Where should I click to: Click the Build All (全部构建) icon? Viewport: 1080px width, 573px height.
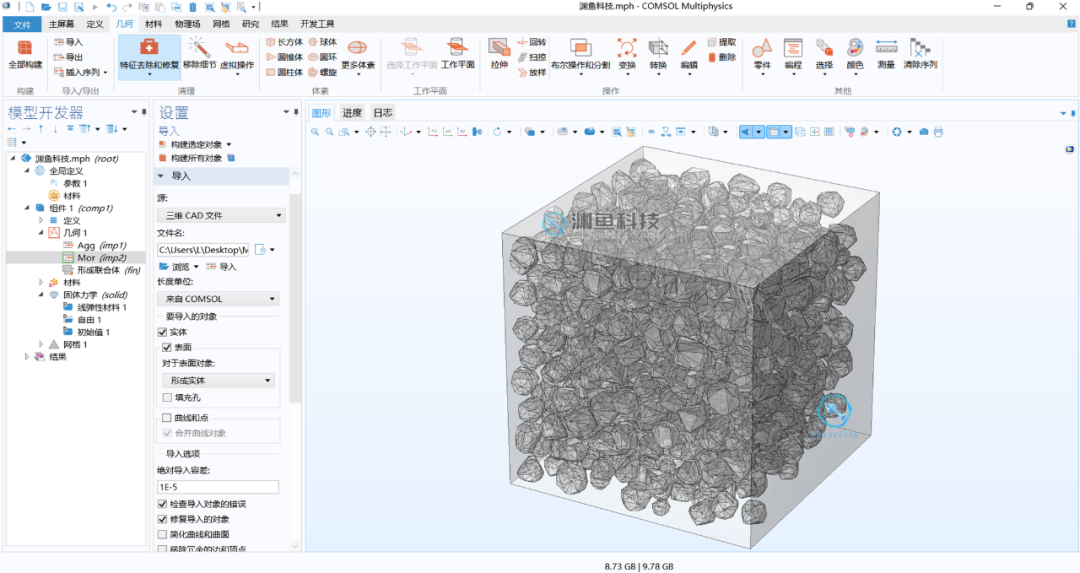click(25, 48)
